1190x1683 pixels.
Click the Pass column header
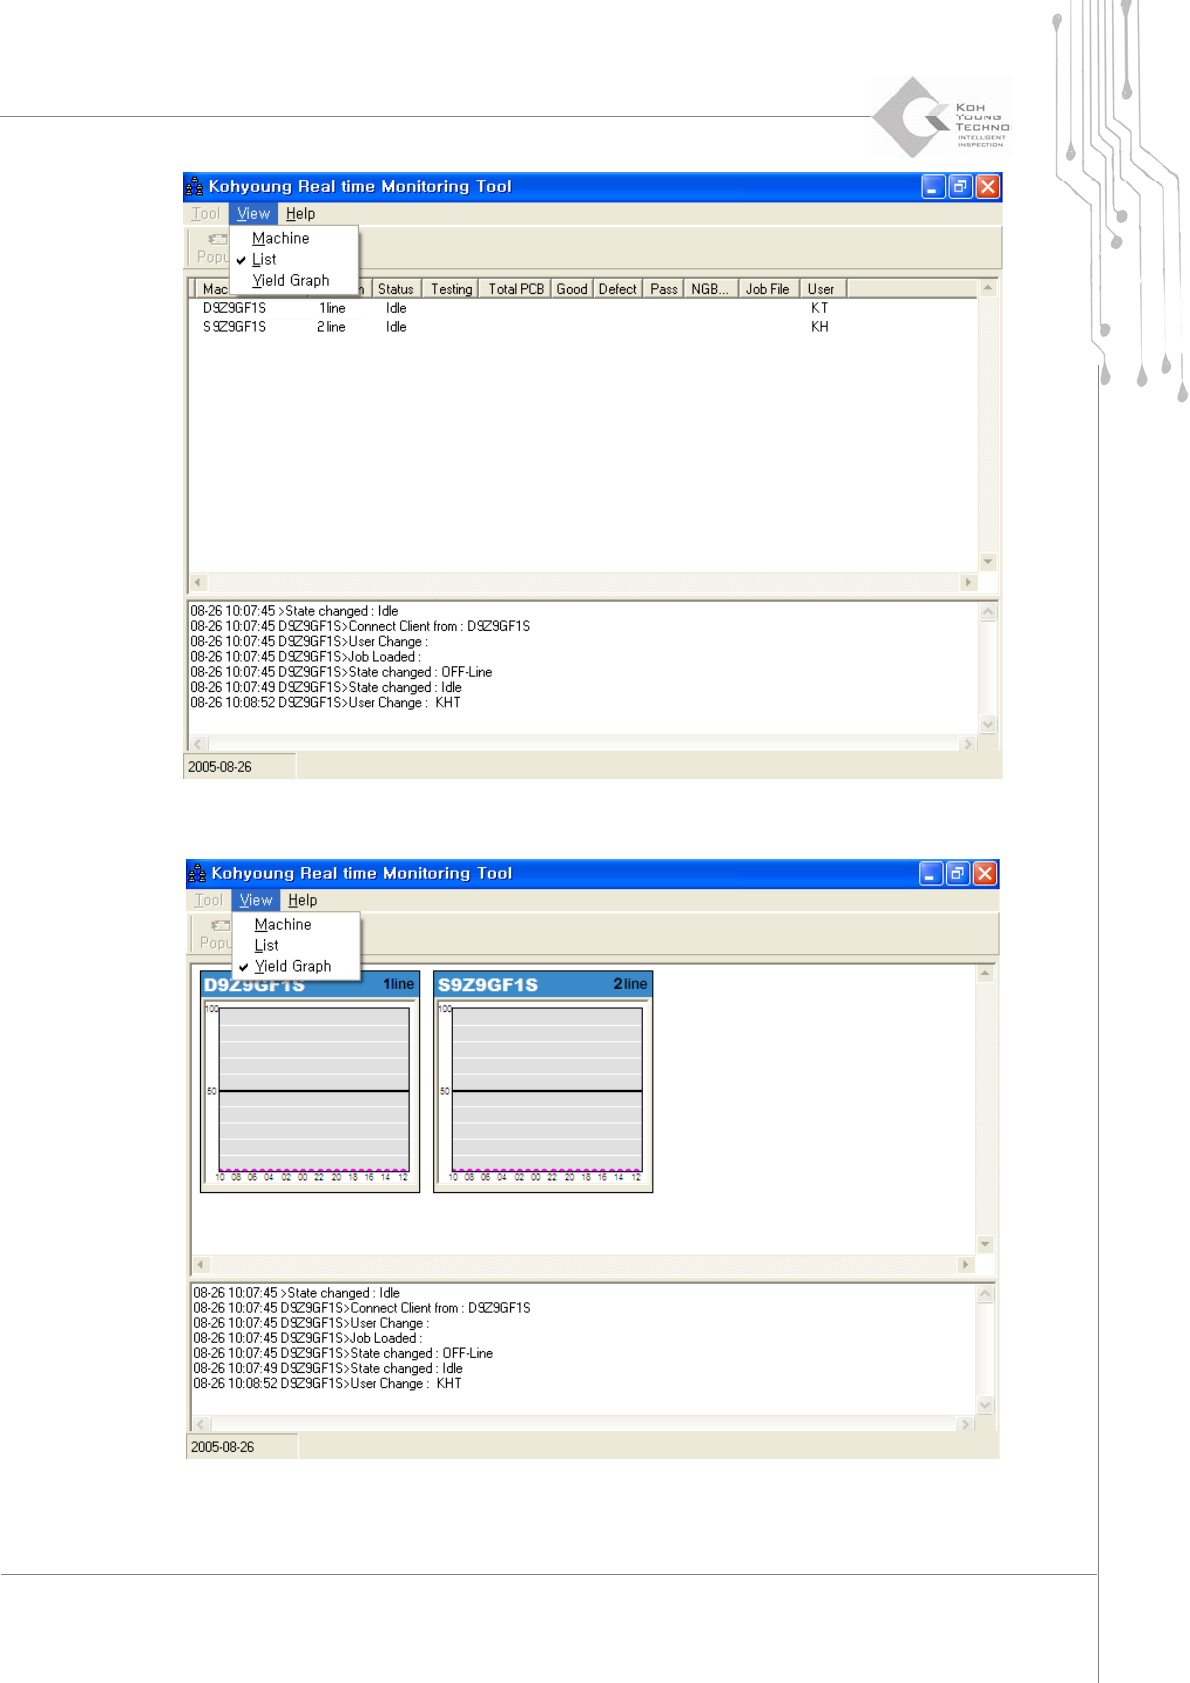663,289
